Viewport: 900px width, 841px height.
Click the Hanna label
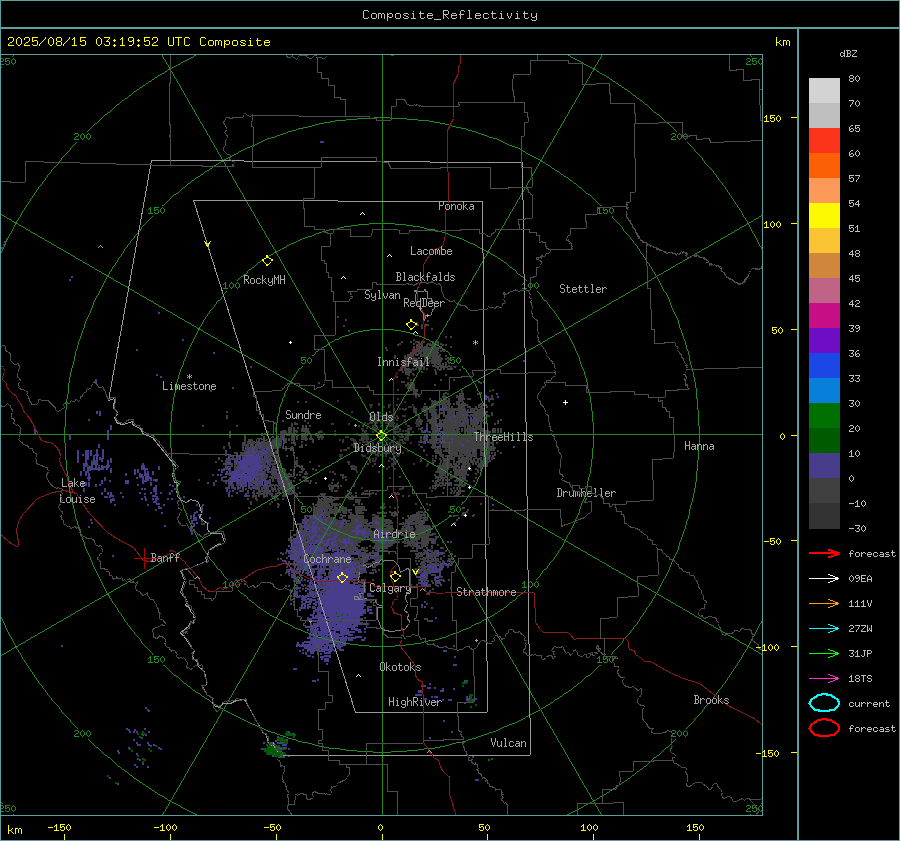[x=699, y=446]
